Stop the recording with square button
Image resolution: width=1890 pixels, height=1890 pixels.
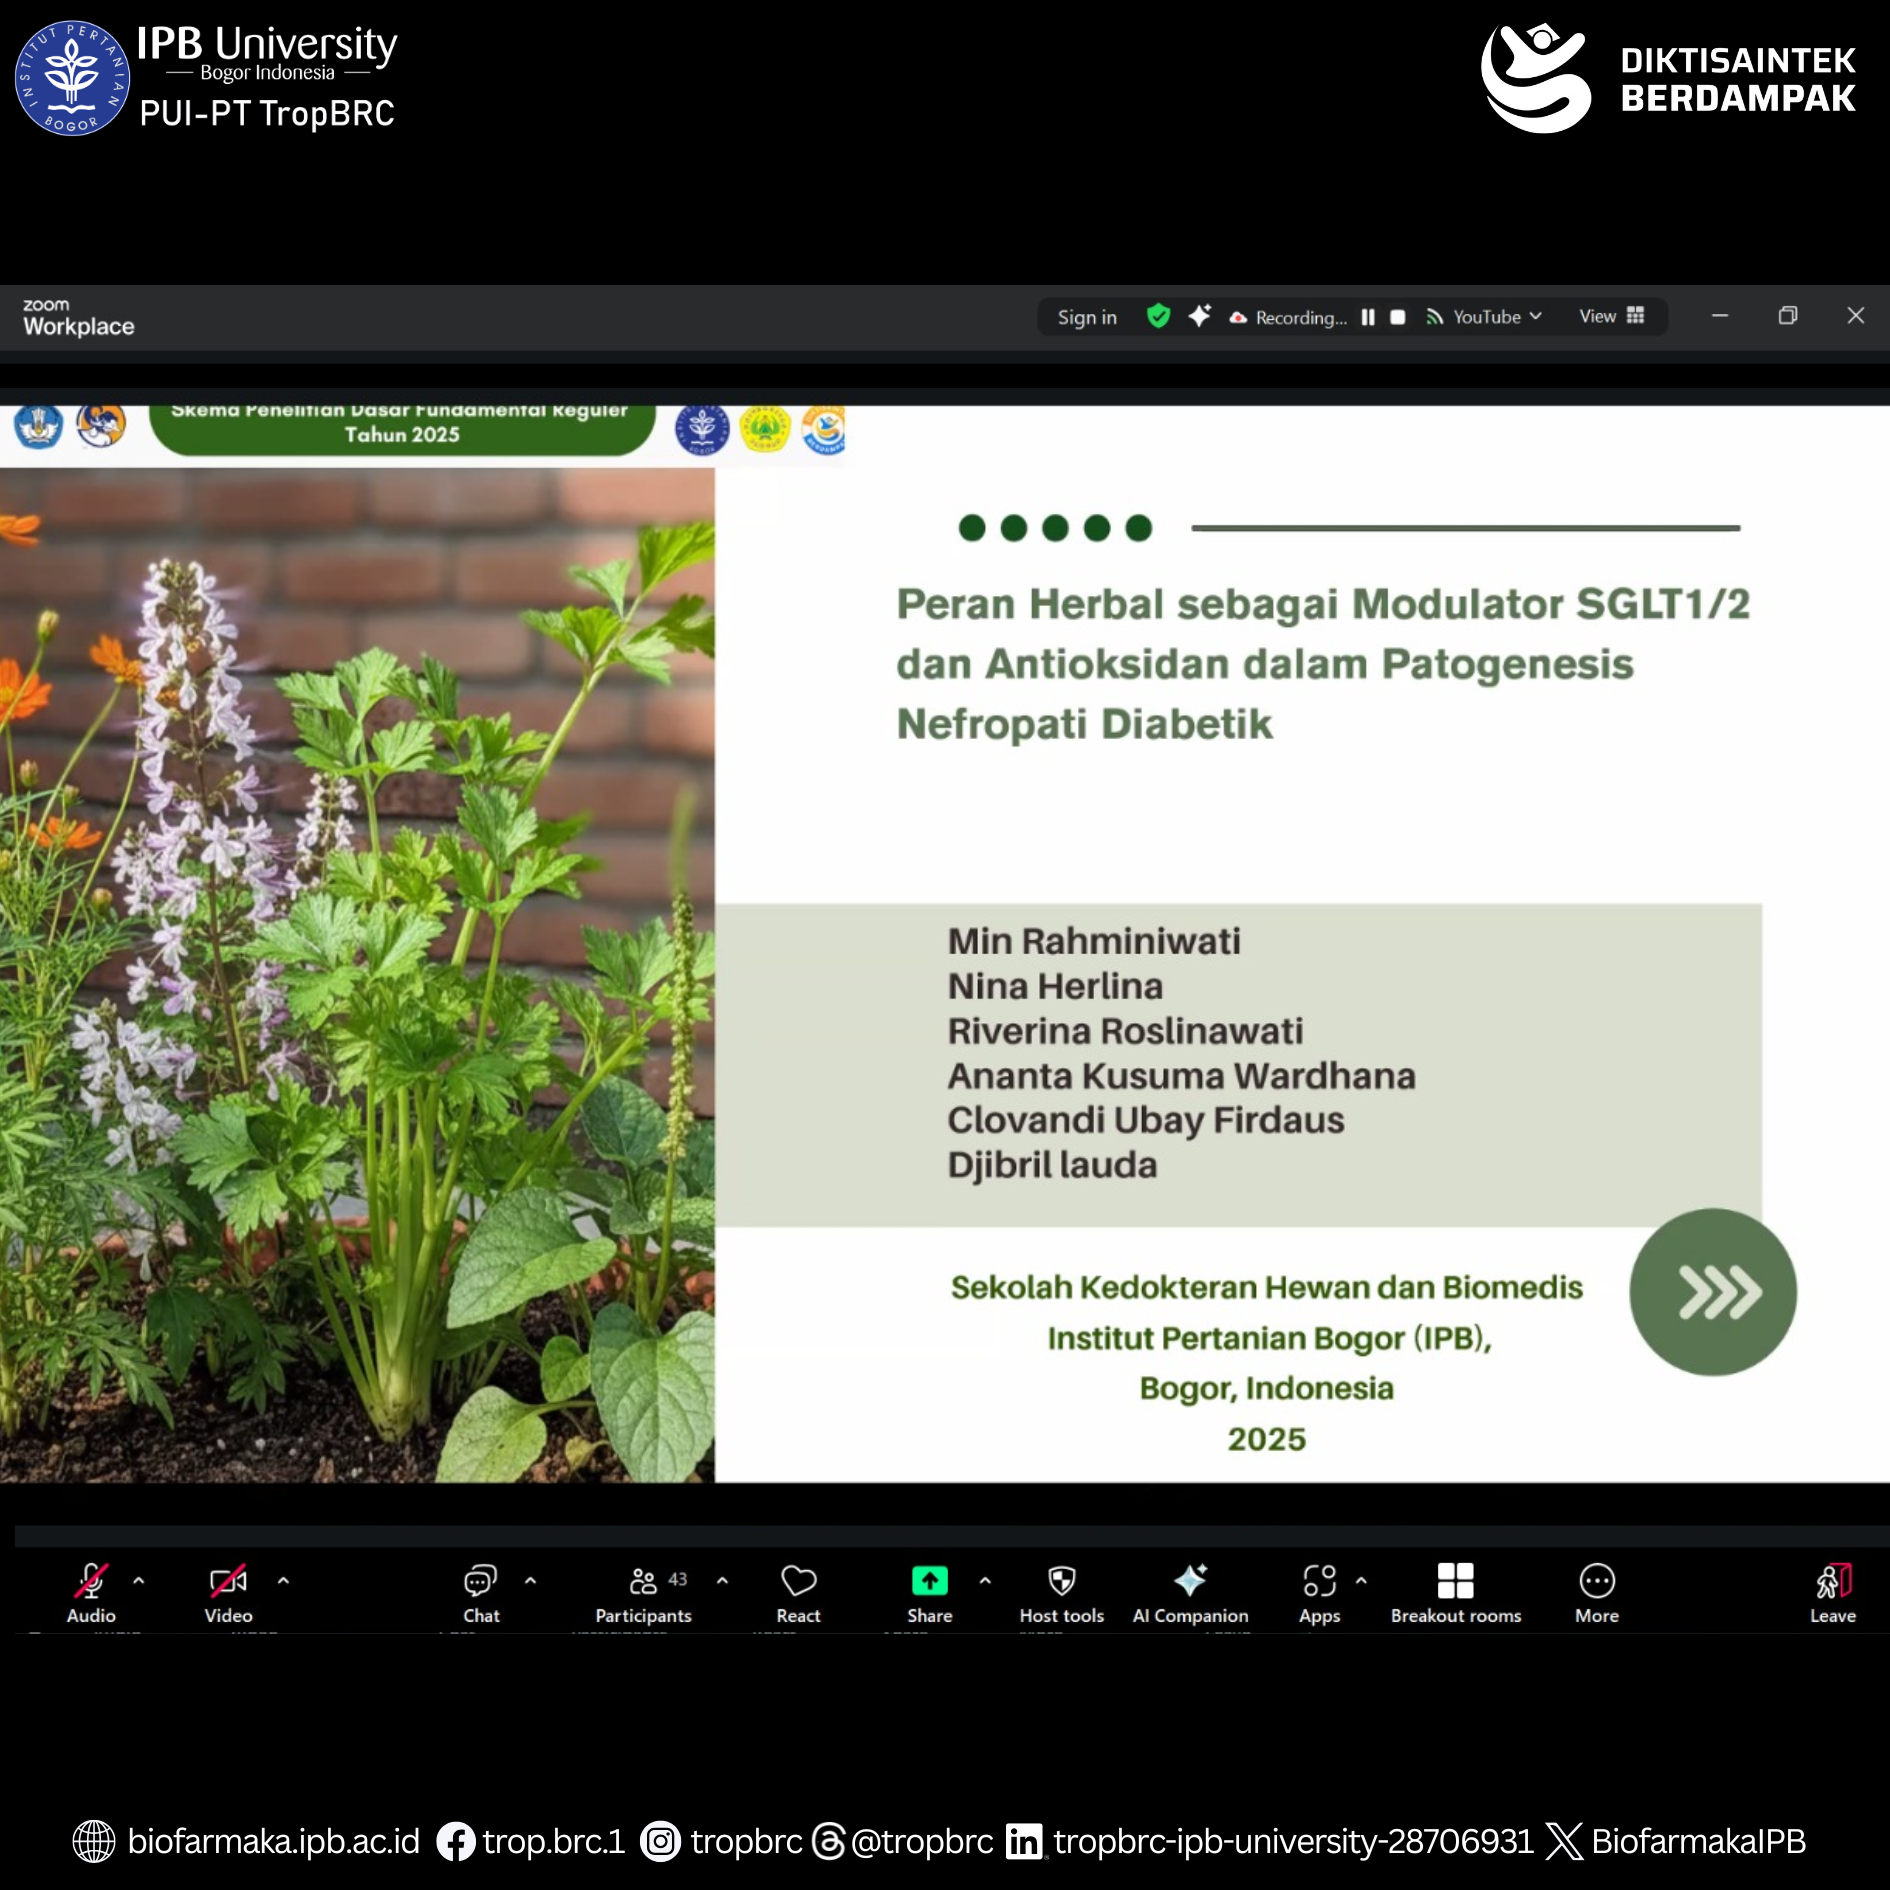[1398, 317]
